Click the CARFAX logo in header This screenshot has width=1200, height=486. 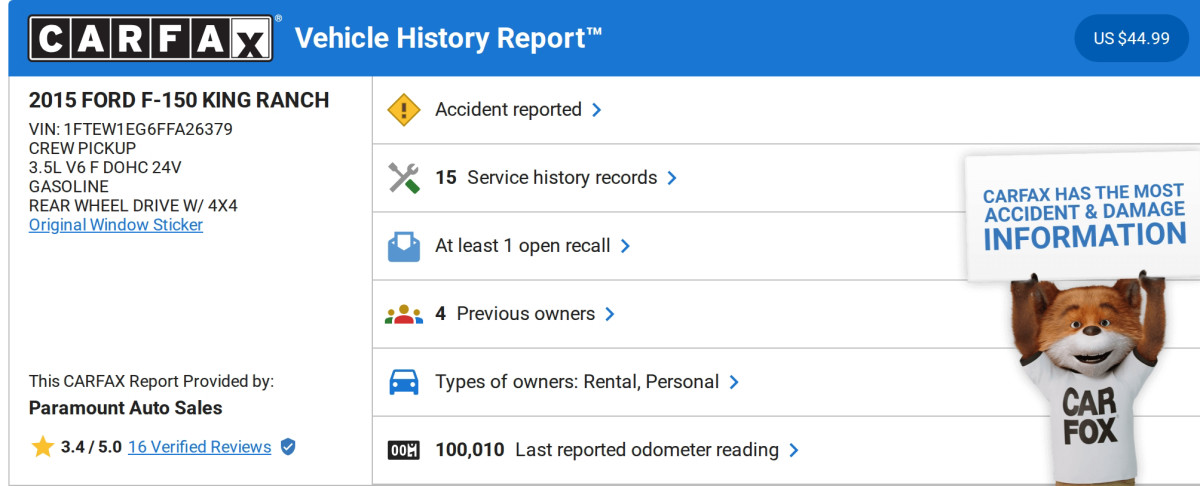150,39
